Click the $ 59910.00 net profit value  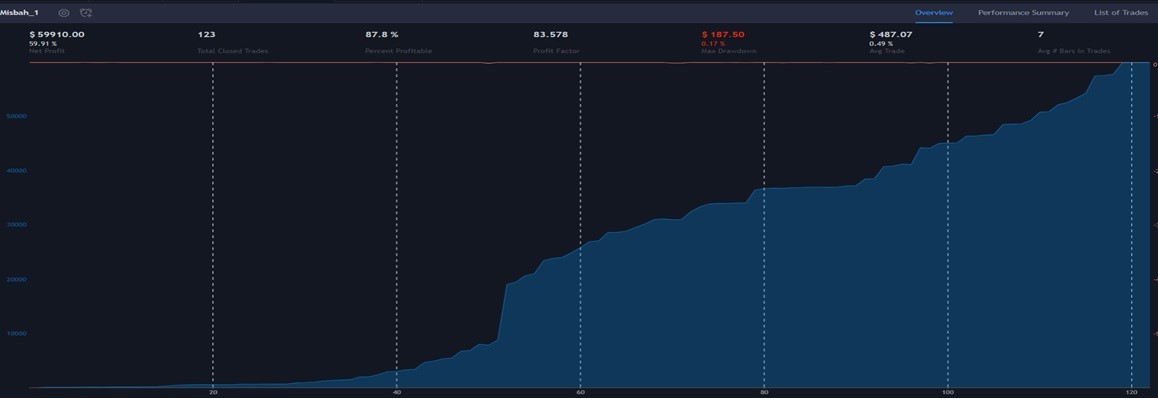tap(56, 34)
